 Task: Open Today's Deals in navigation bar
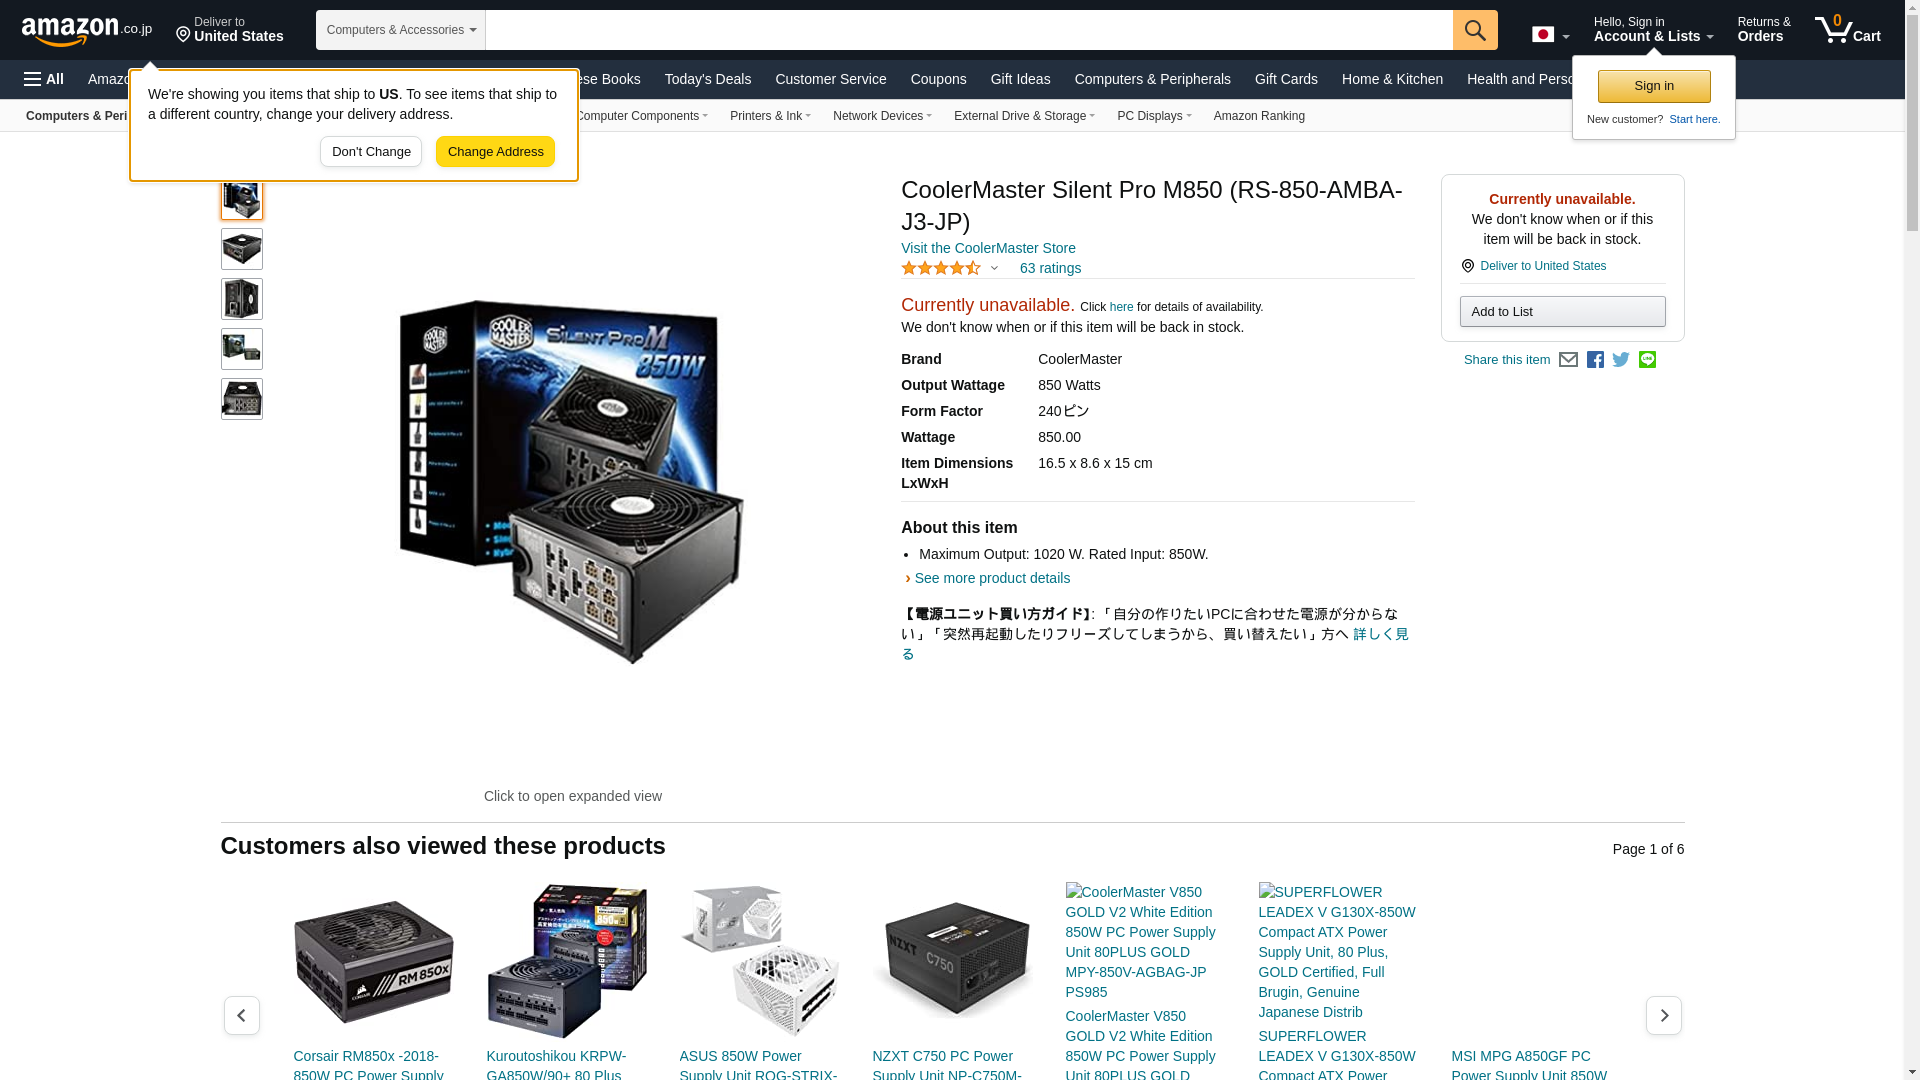coord(708,79)
